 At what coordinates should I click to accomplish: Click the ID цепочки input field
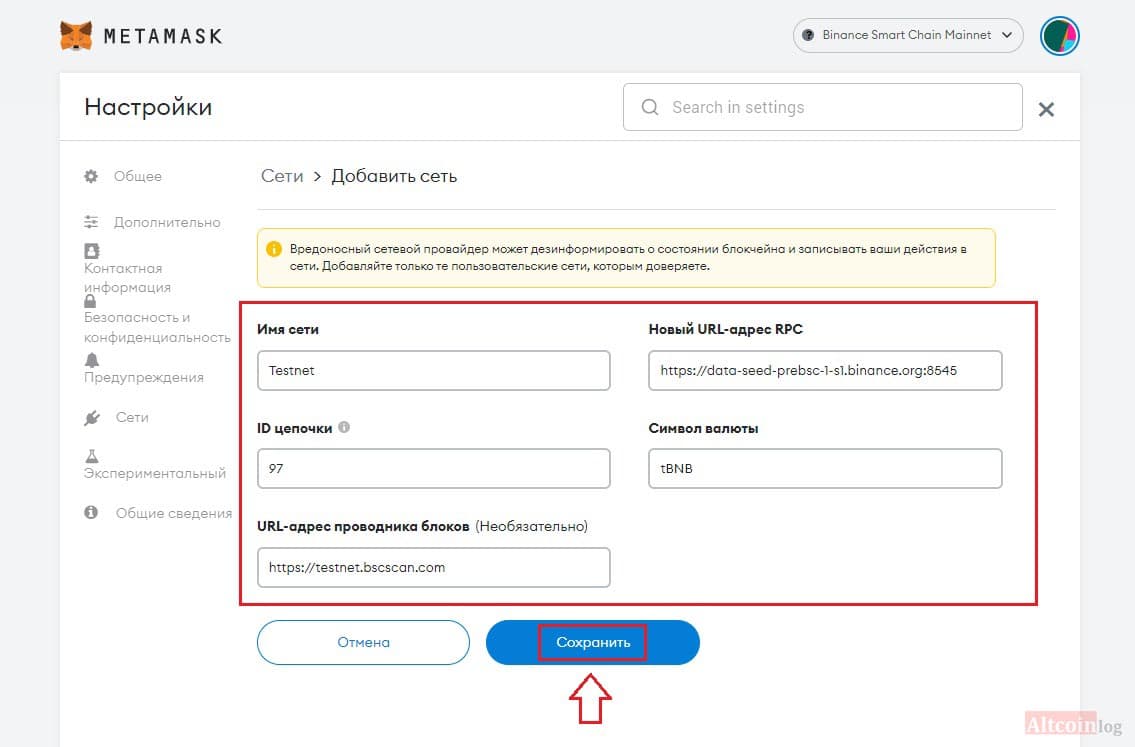coord(434,468)
